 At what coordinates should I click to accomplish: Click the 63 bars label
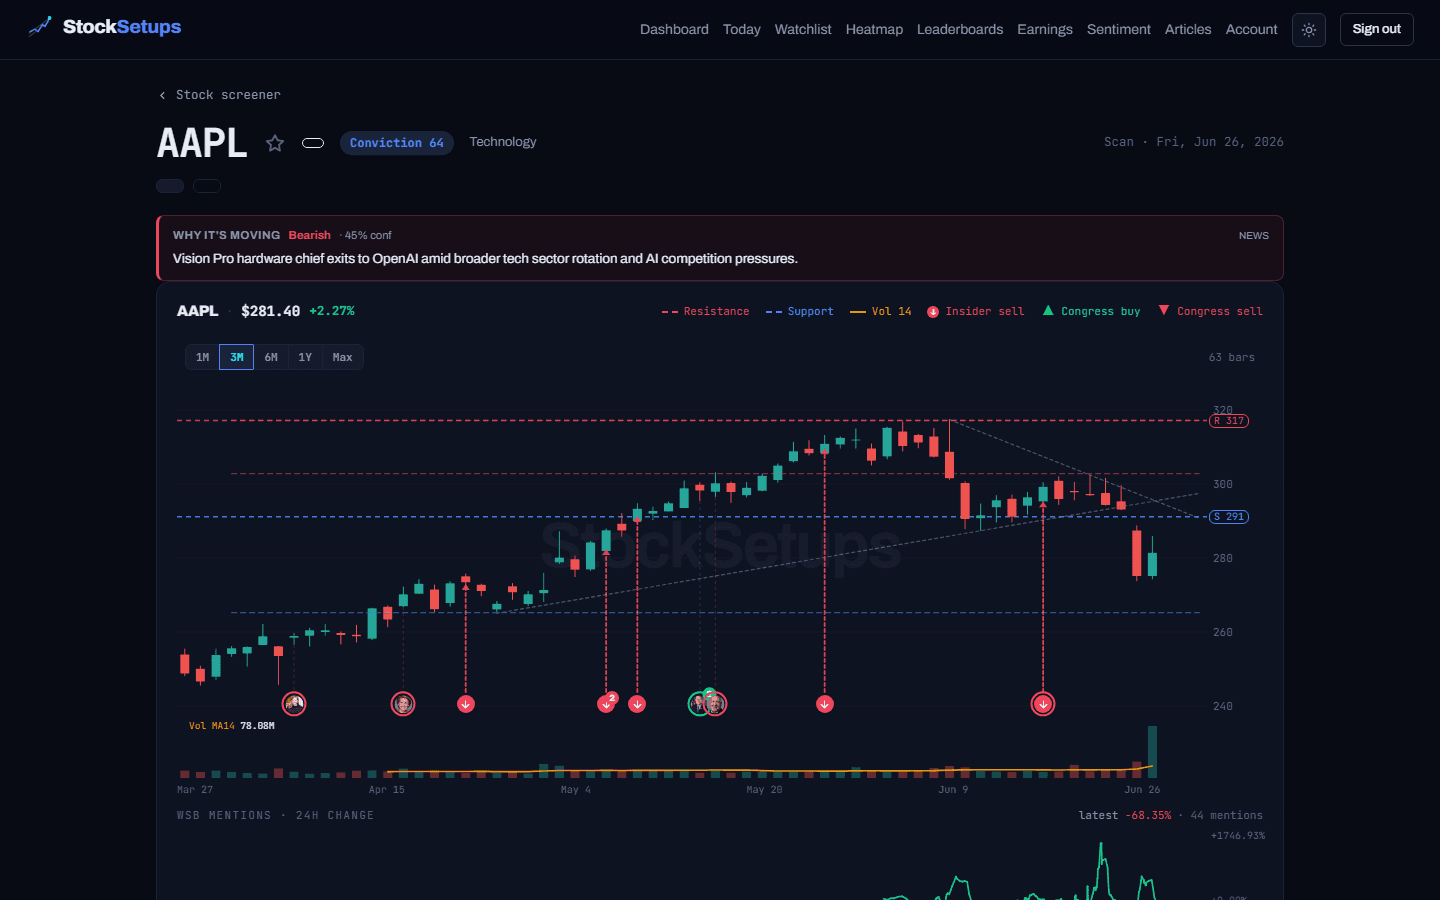pyautogui.click(x=1232, y=357)
